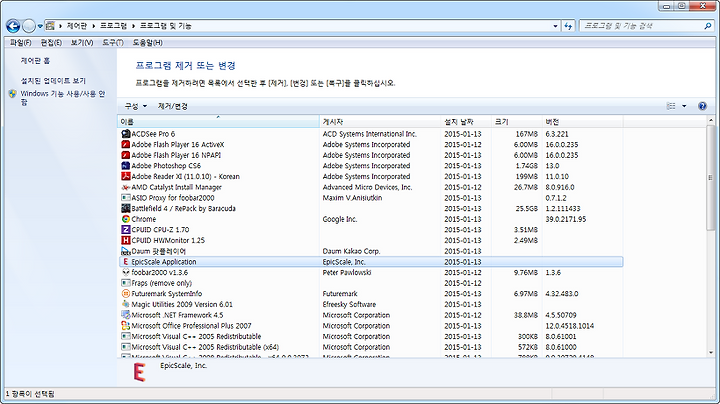This screenshot has width=720, height=404.
Task: Sort by the 크기 column header
Action: [x=517, y=122]
